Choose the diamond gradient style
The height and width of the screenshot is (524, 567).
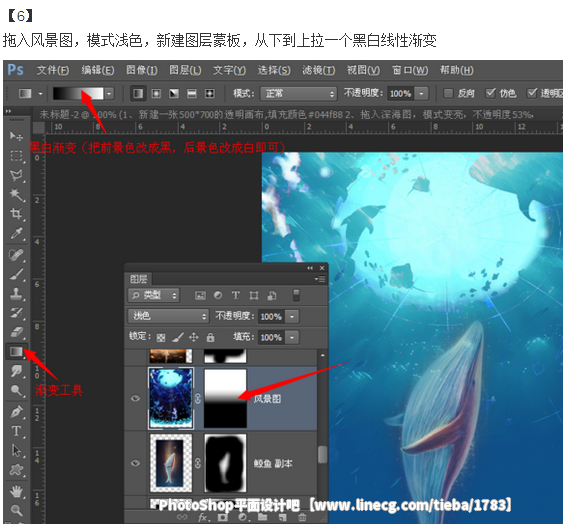pyautogui.click(x=210, y=94)
